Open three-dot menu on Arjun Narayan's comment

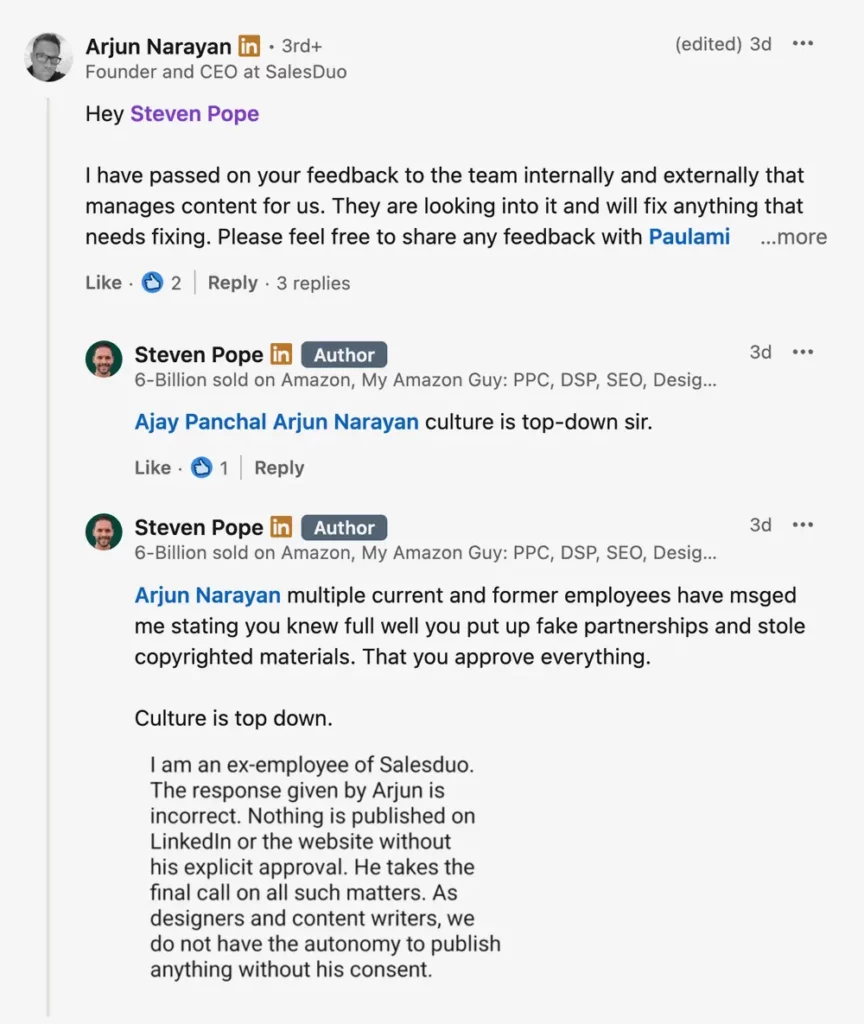click(x=802, y=44)
